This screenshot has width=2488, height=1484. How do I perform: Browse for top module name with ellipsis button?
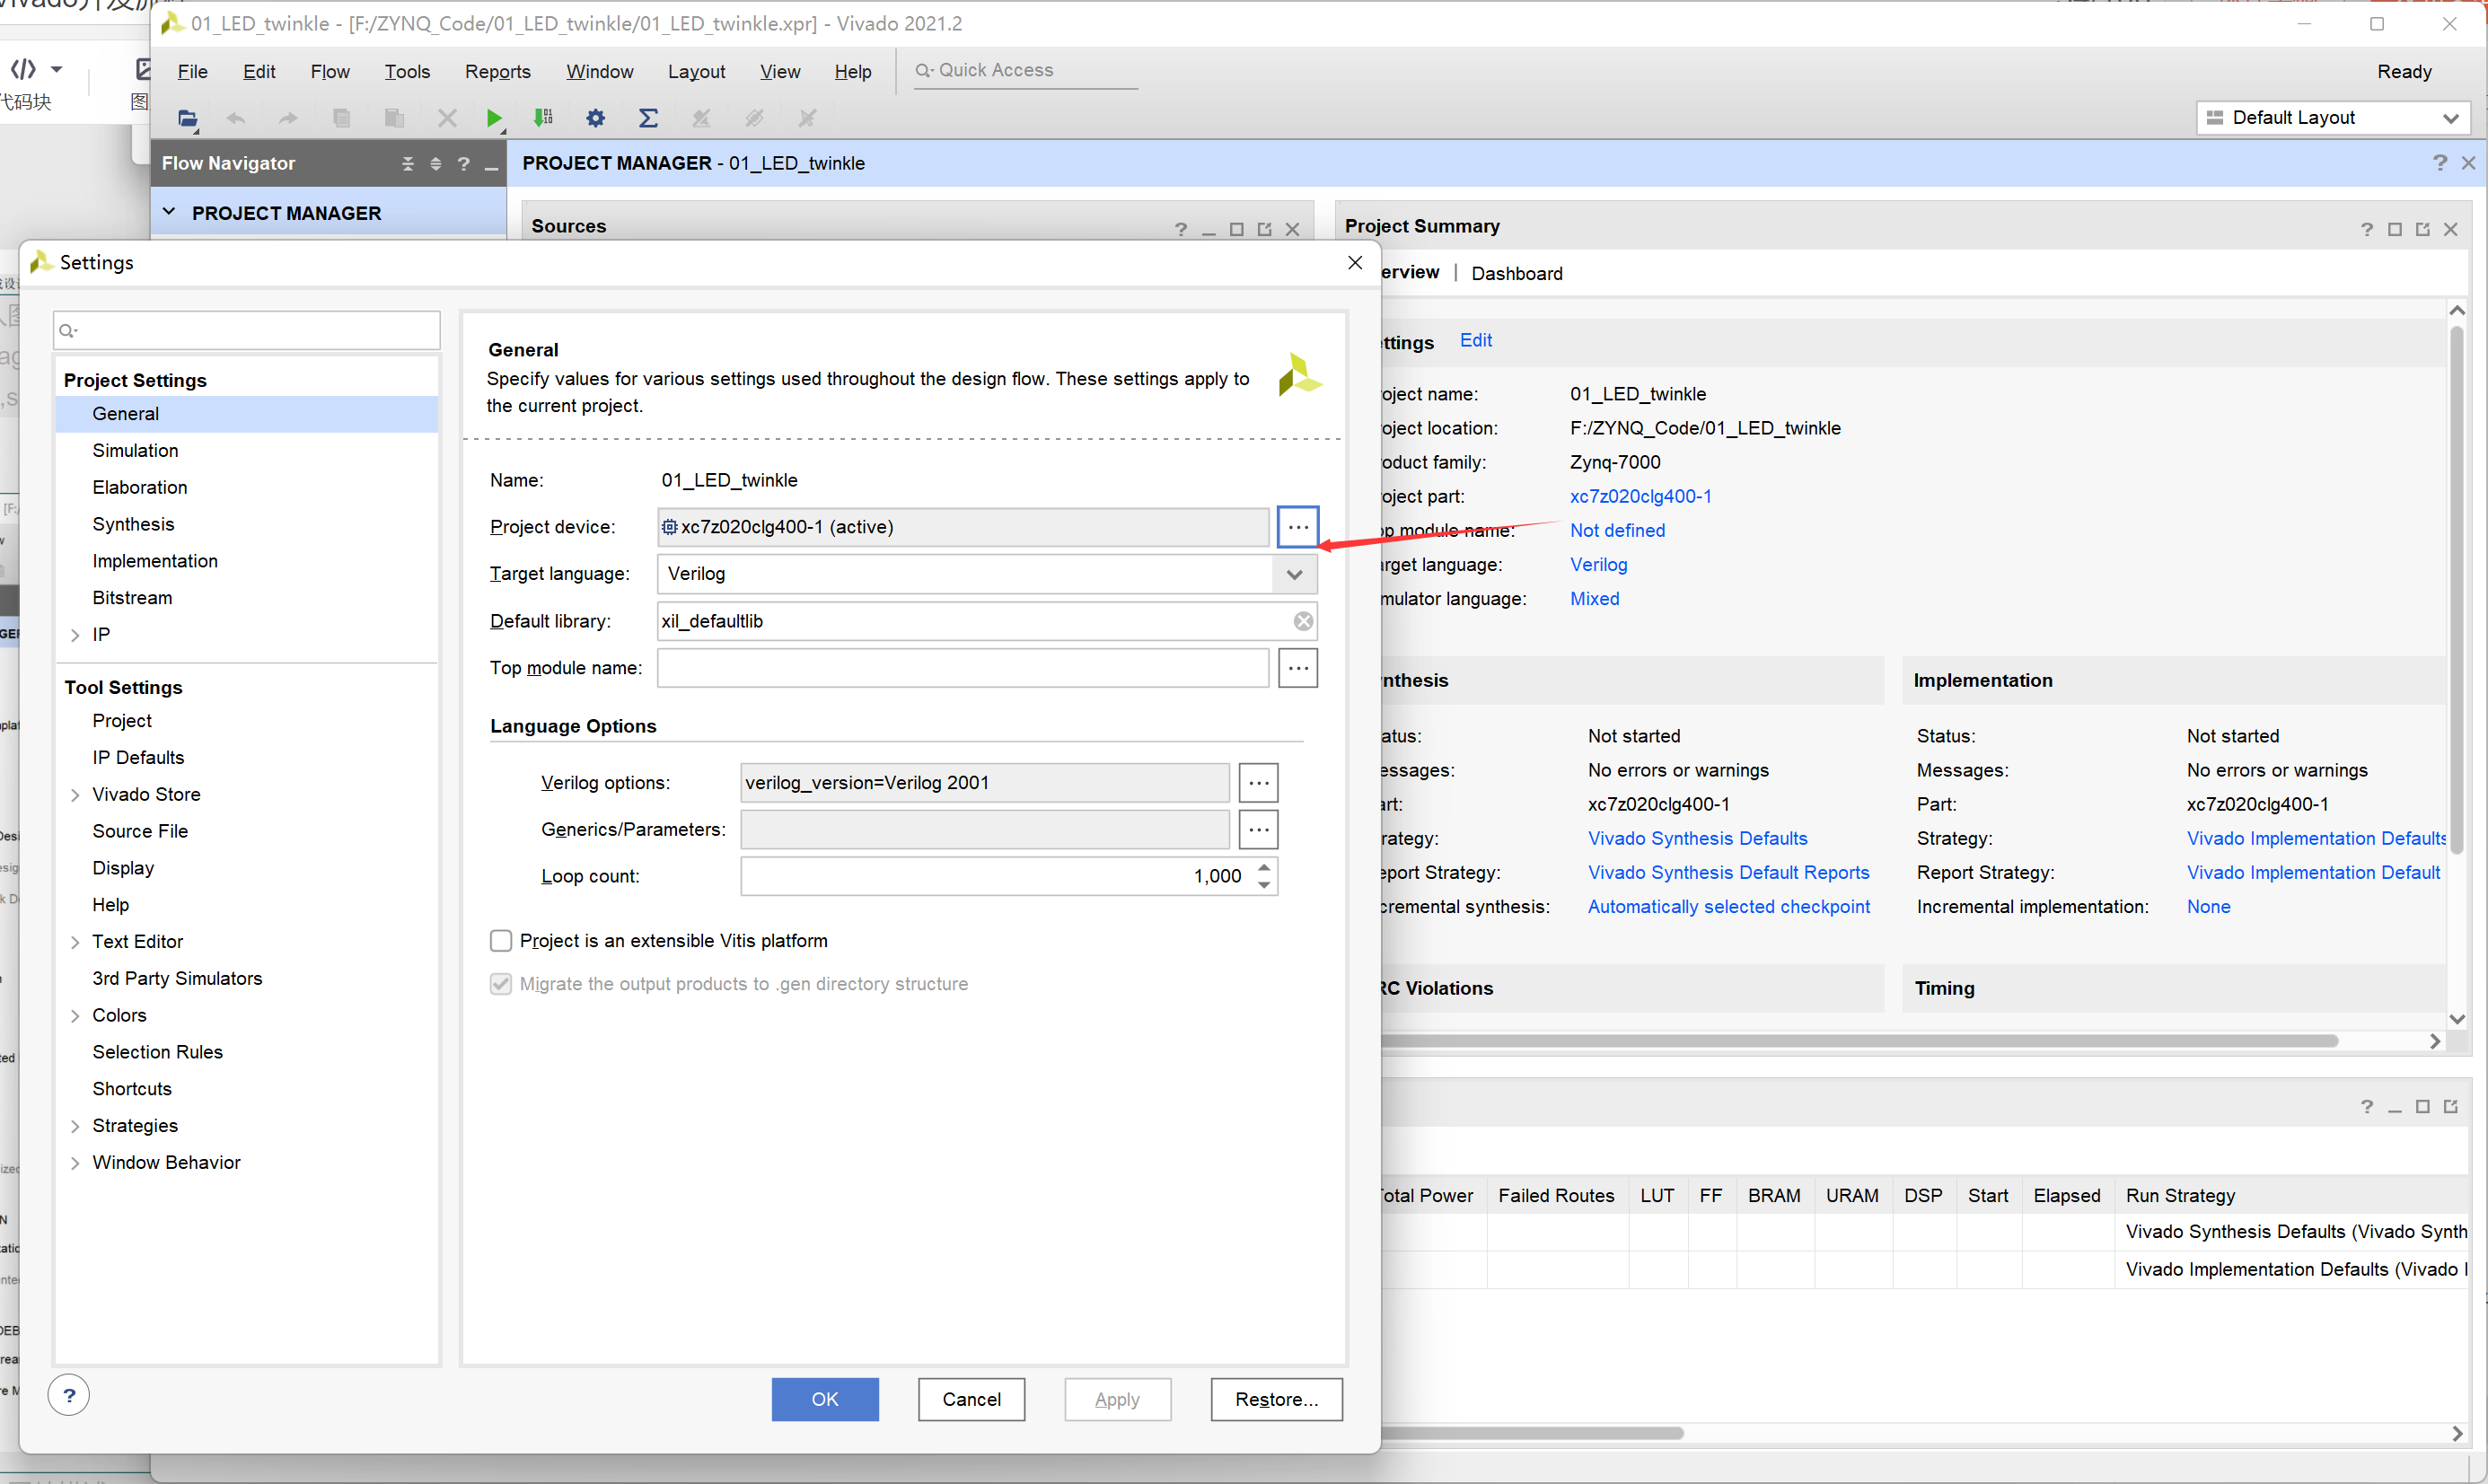coord(1297,668)
